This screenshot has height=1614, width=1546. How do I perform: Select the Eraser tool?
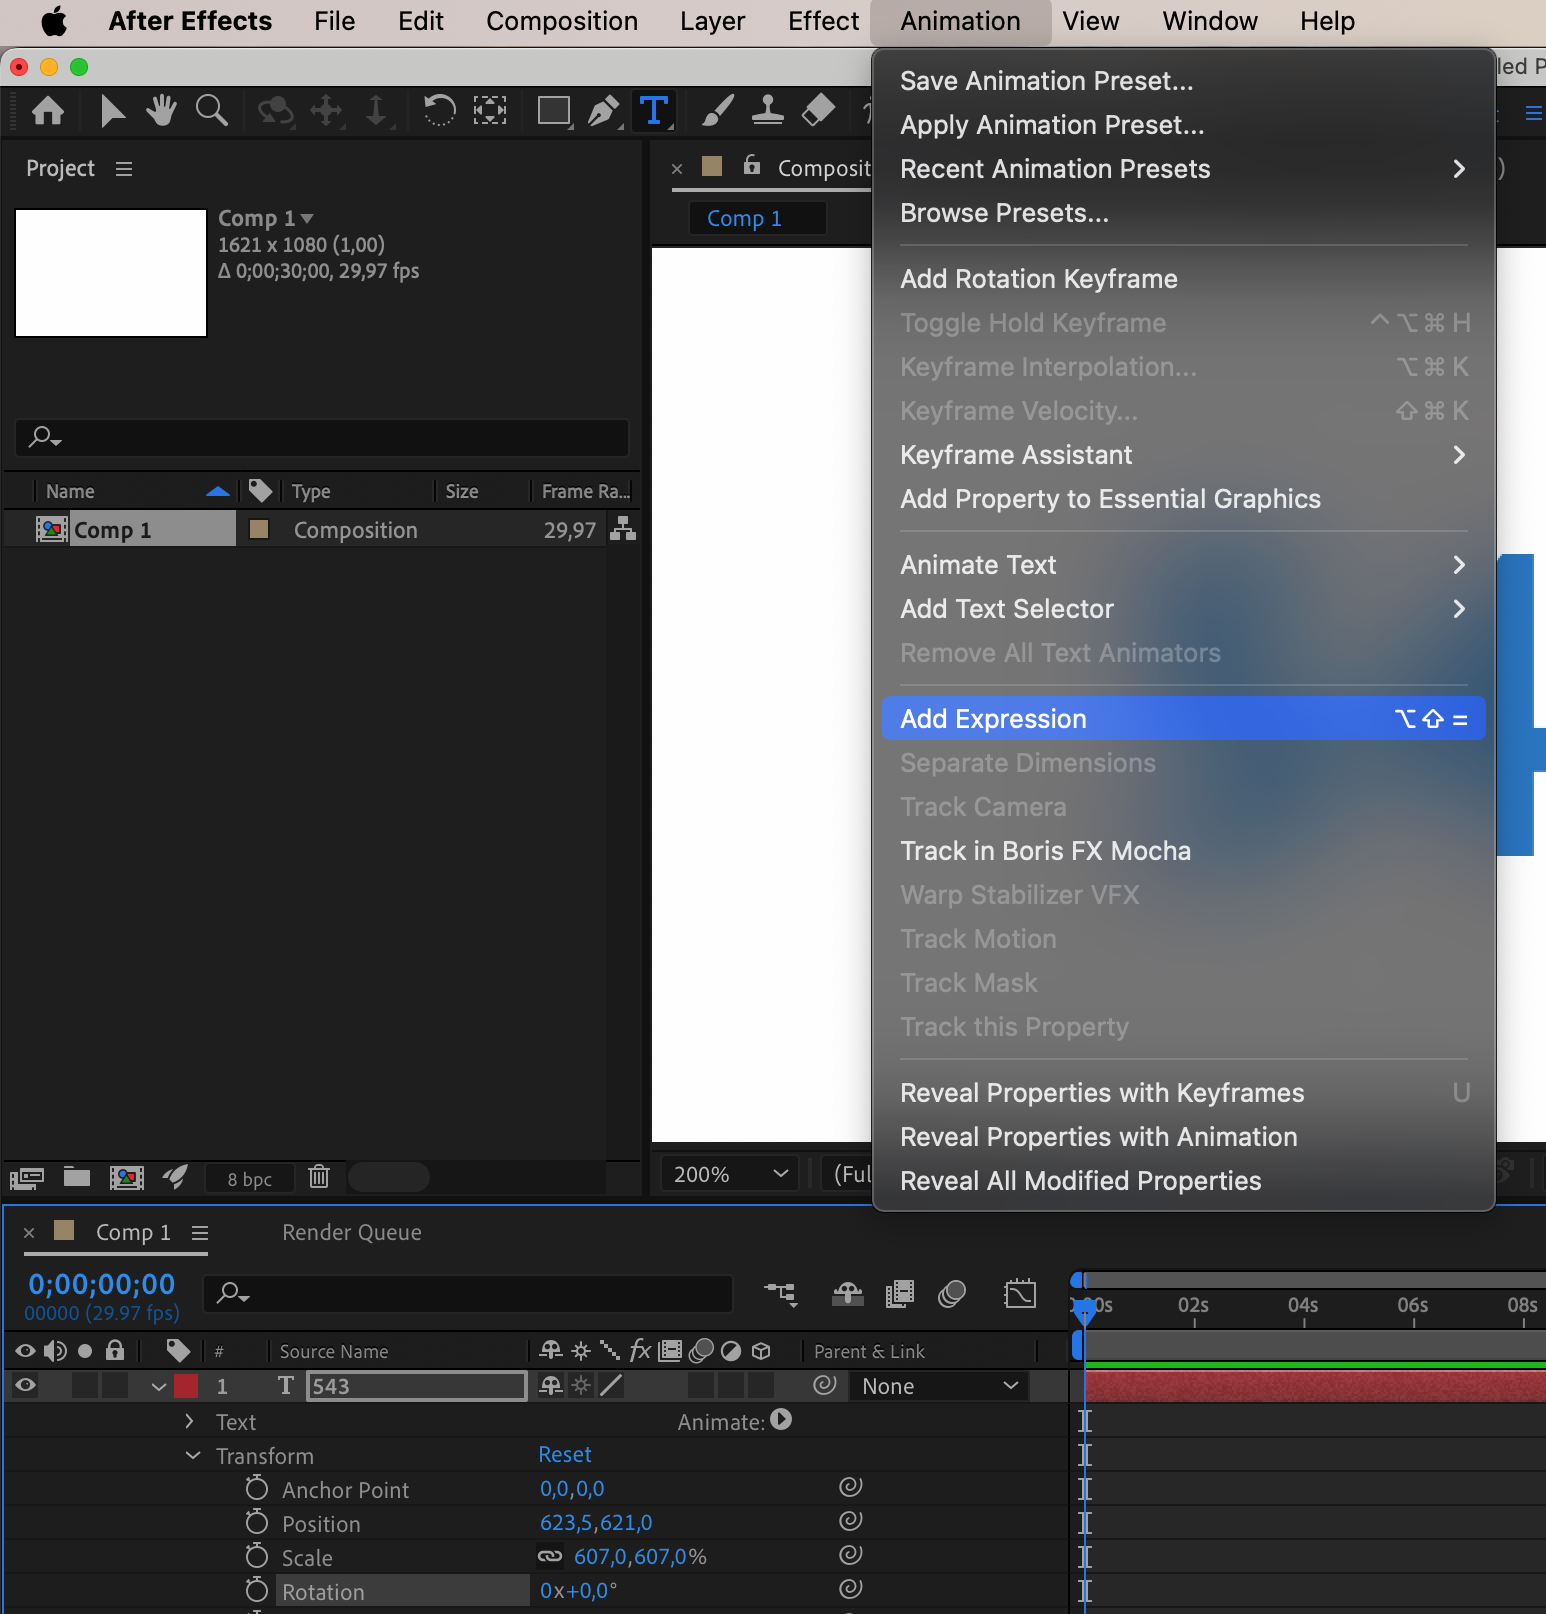tap(818, 110)
